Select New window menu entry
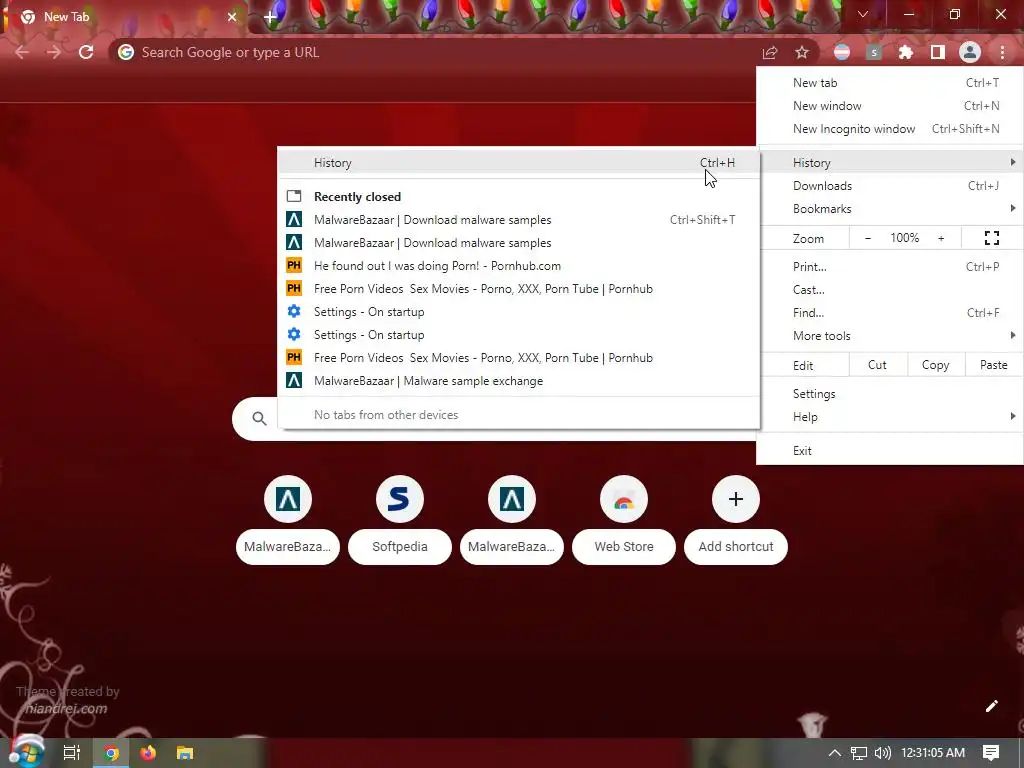 tap(890, 106)
